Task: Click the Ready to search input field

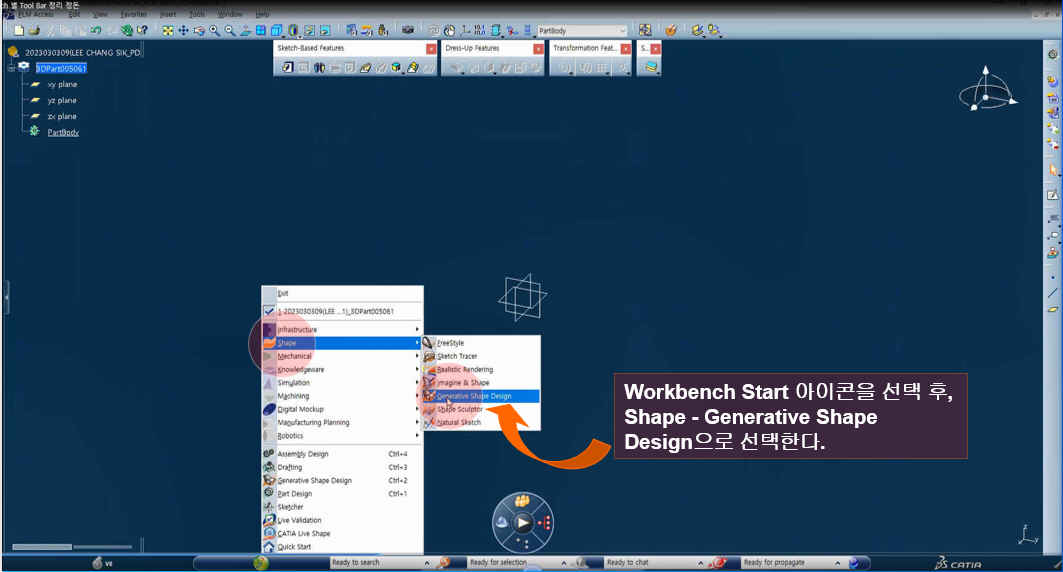Action: coord(376,563)
